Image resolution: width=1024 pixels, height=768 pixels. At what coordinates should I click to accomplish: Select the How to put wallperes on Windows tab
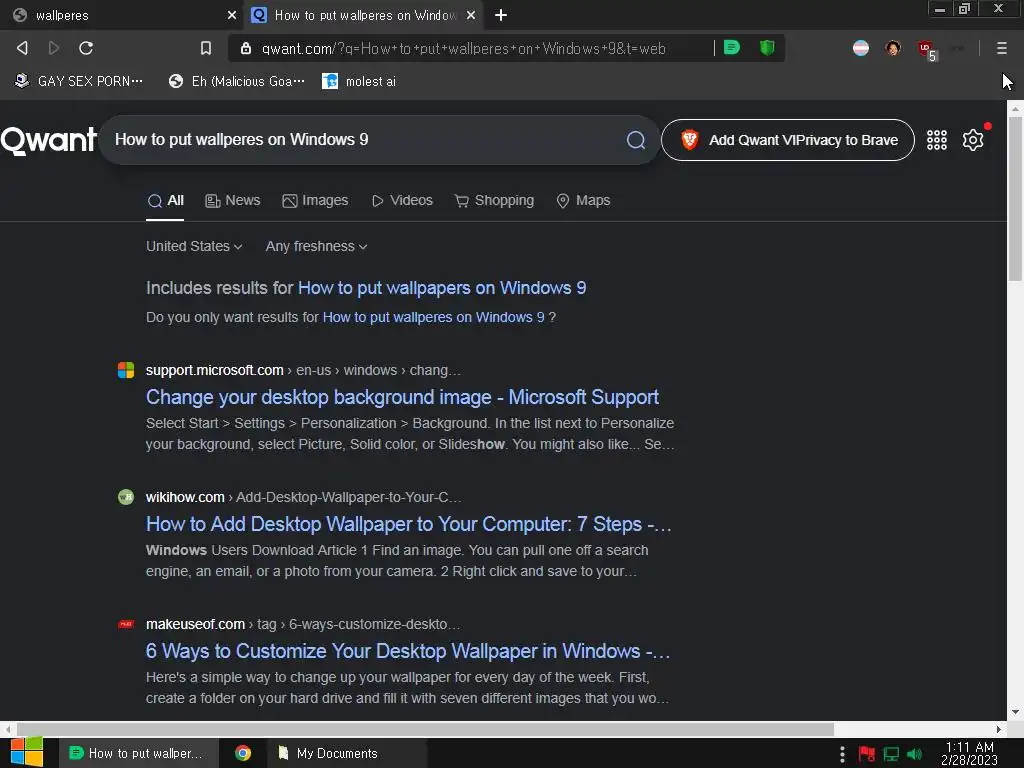click(364, 15)
